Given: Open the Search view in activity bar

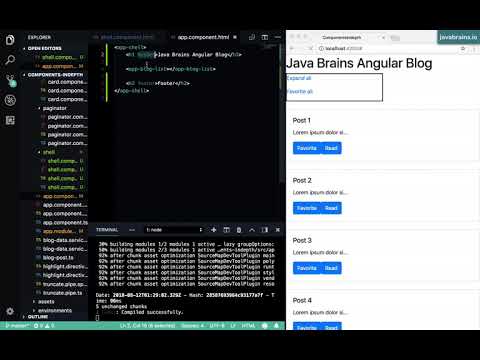Looking at the screenshot, I should pos(10,60).
